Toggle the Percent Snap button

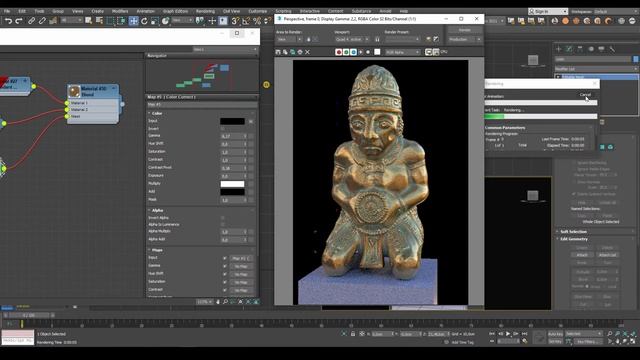click(x=257, y=21)
